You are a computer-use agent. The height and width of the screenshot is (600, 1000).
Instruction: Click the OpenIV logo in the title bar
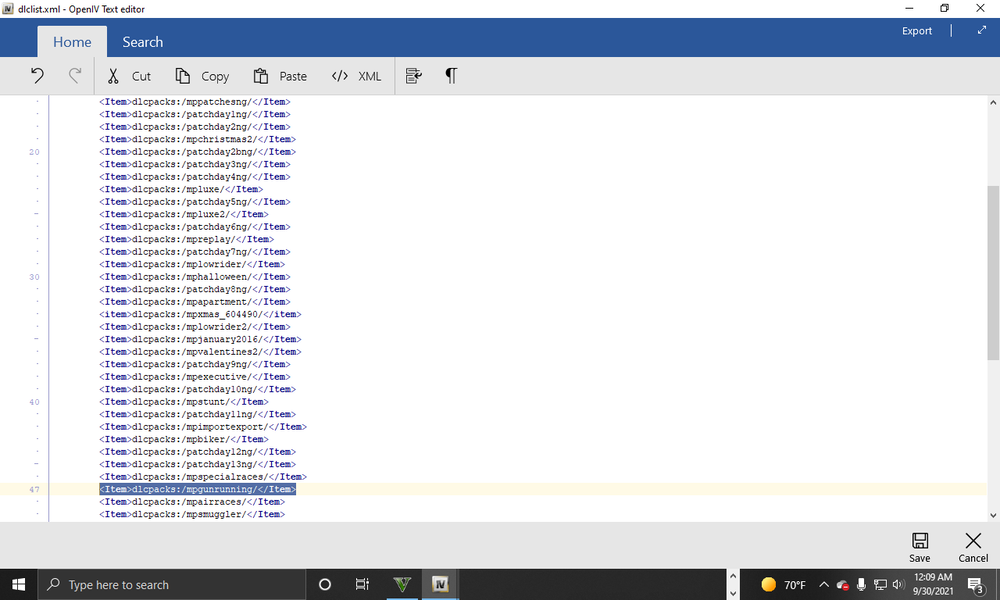[10, 9]
